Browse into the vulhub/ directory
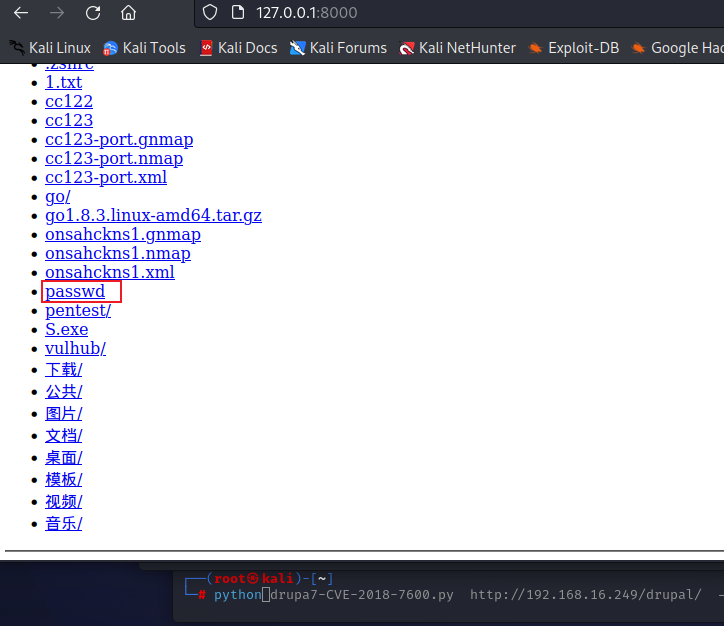The image size is (724, 626). tap(75, 348)
